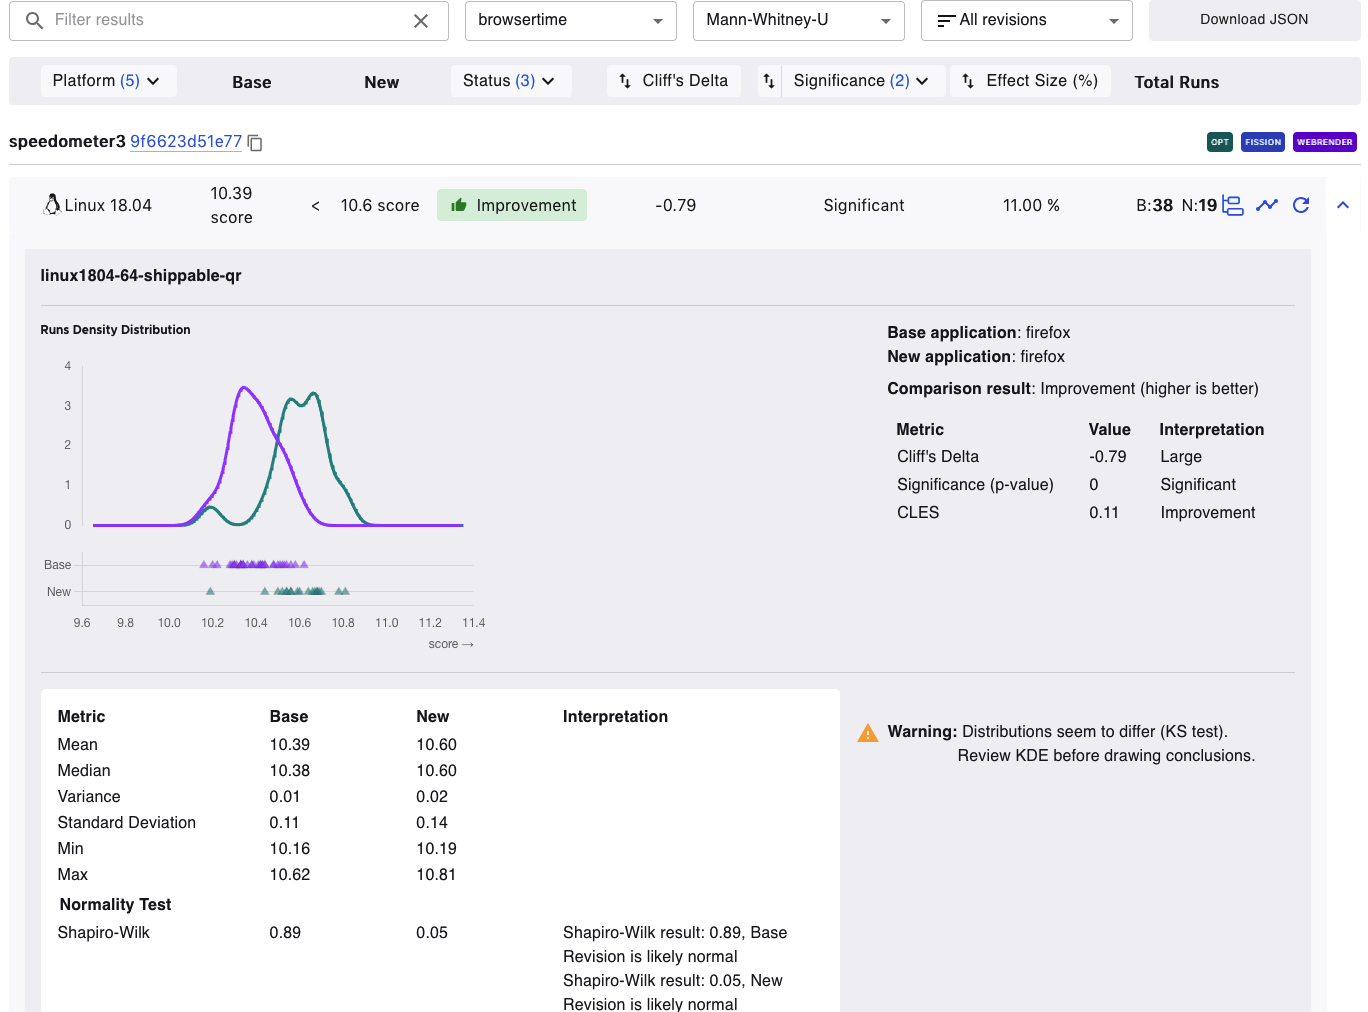Image resolution: width=1368 pixels, height=1012 pixels.
Task: Open the Status filter dropdown
Action: click(510, 81)
